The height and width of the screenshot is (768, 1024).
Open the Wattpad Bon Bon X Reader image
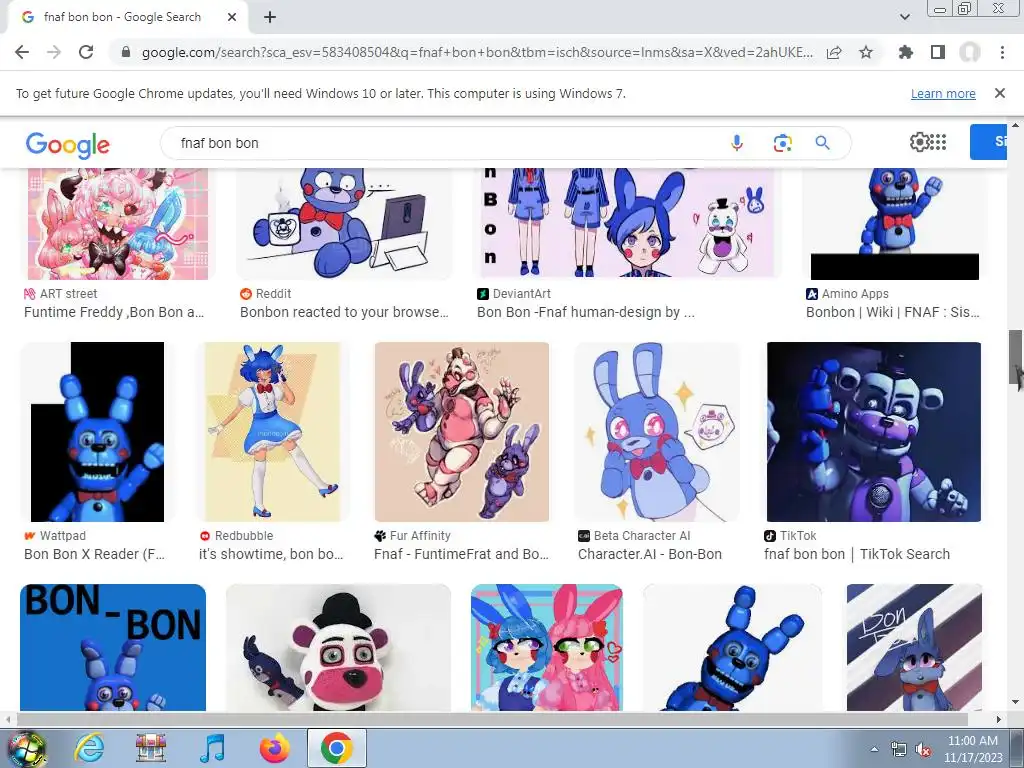click(97, 432)
